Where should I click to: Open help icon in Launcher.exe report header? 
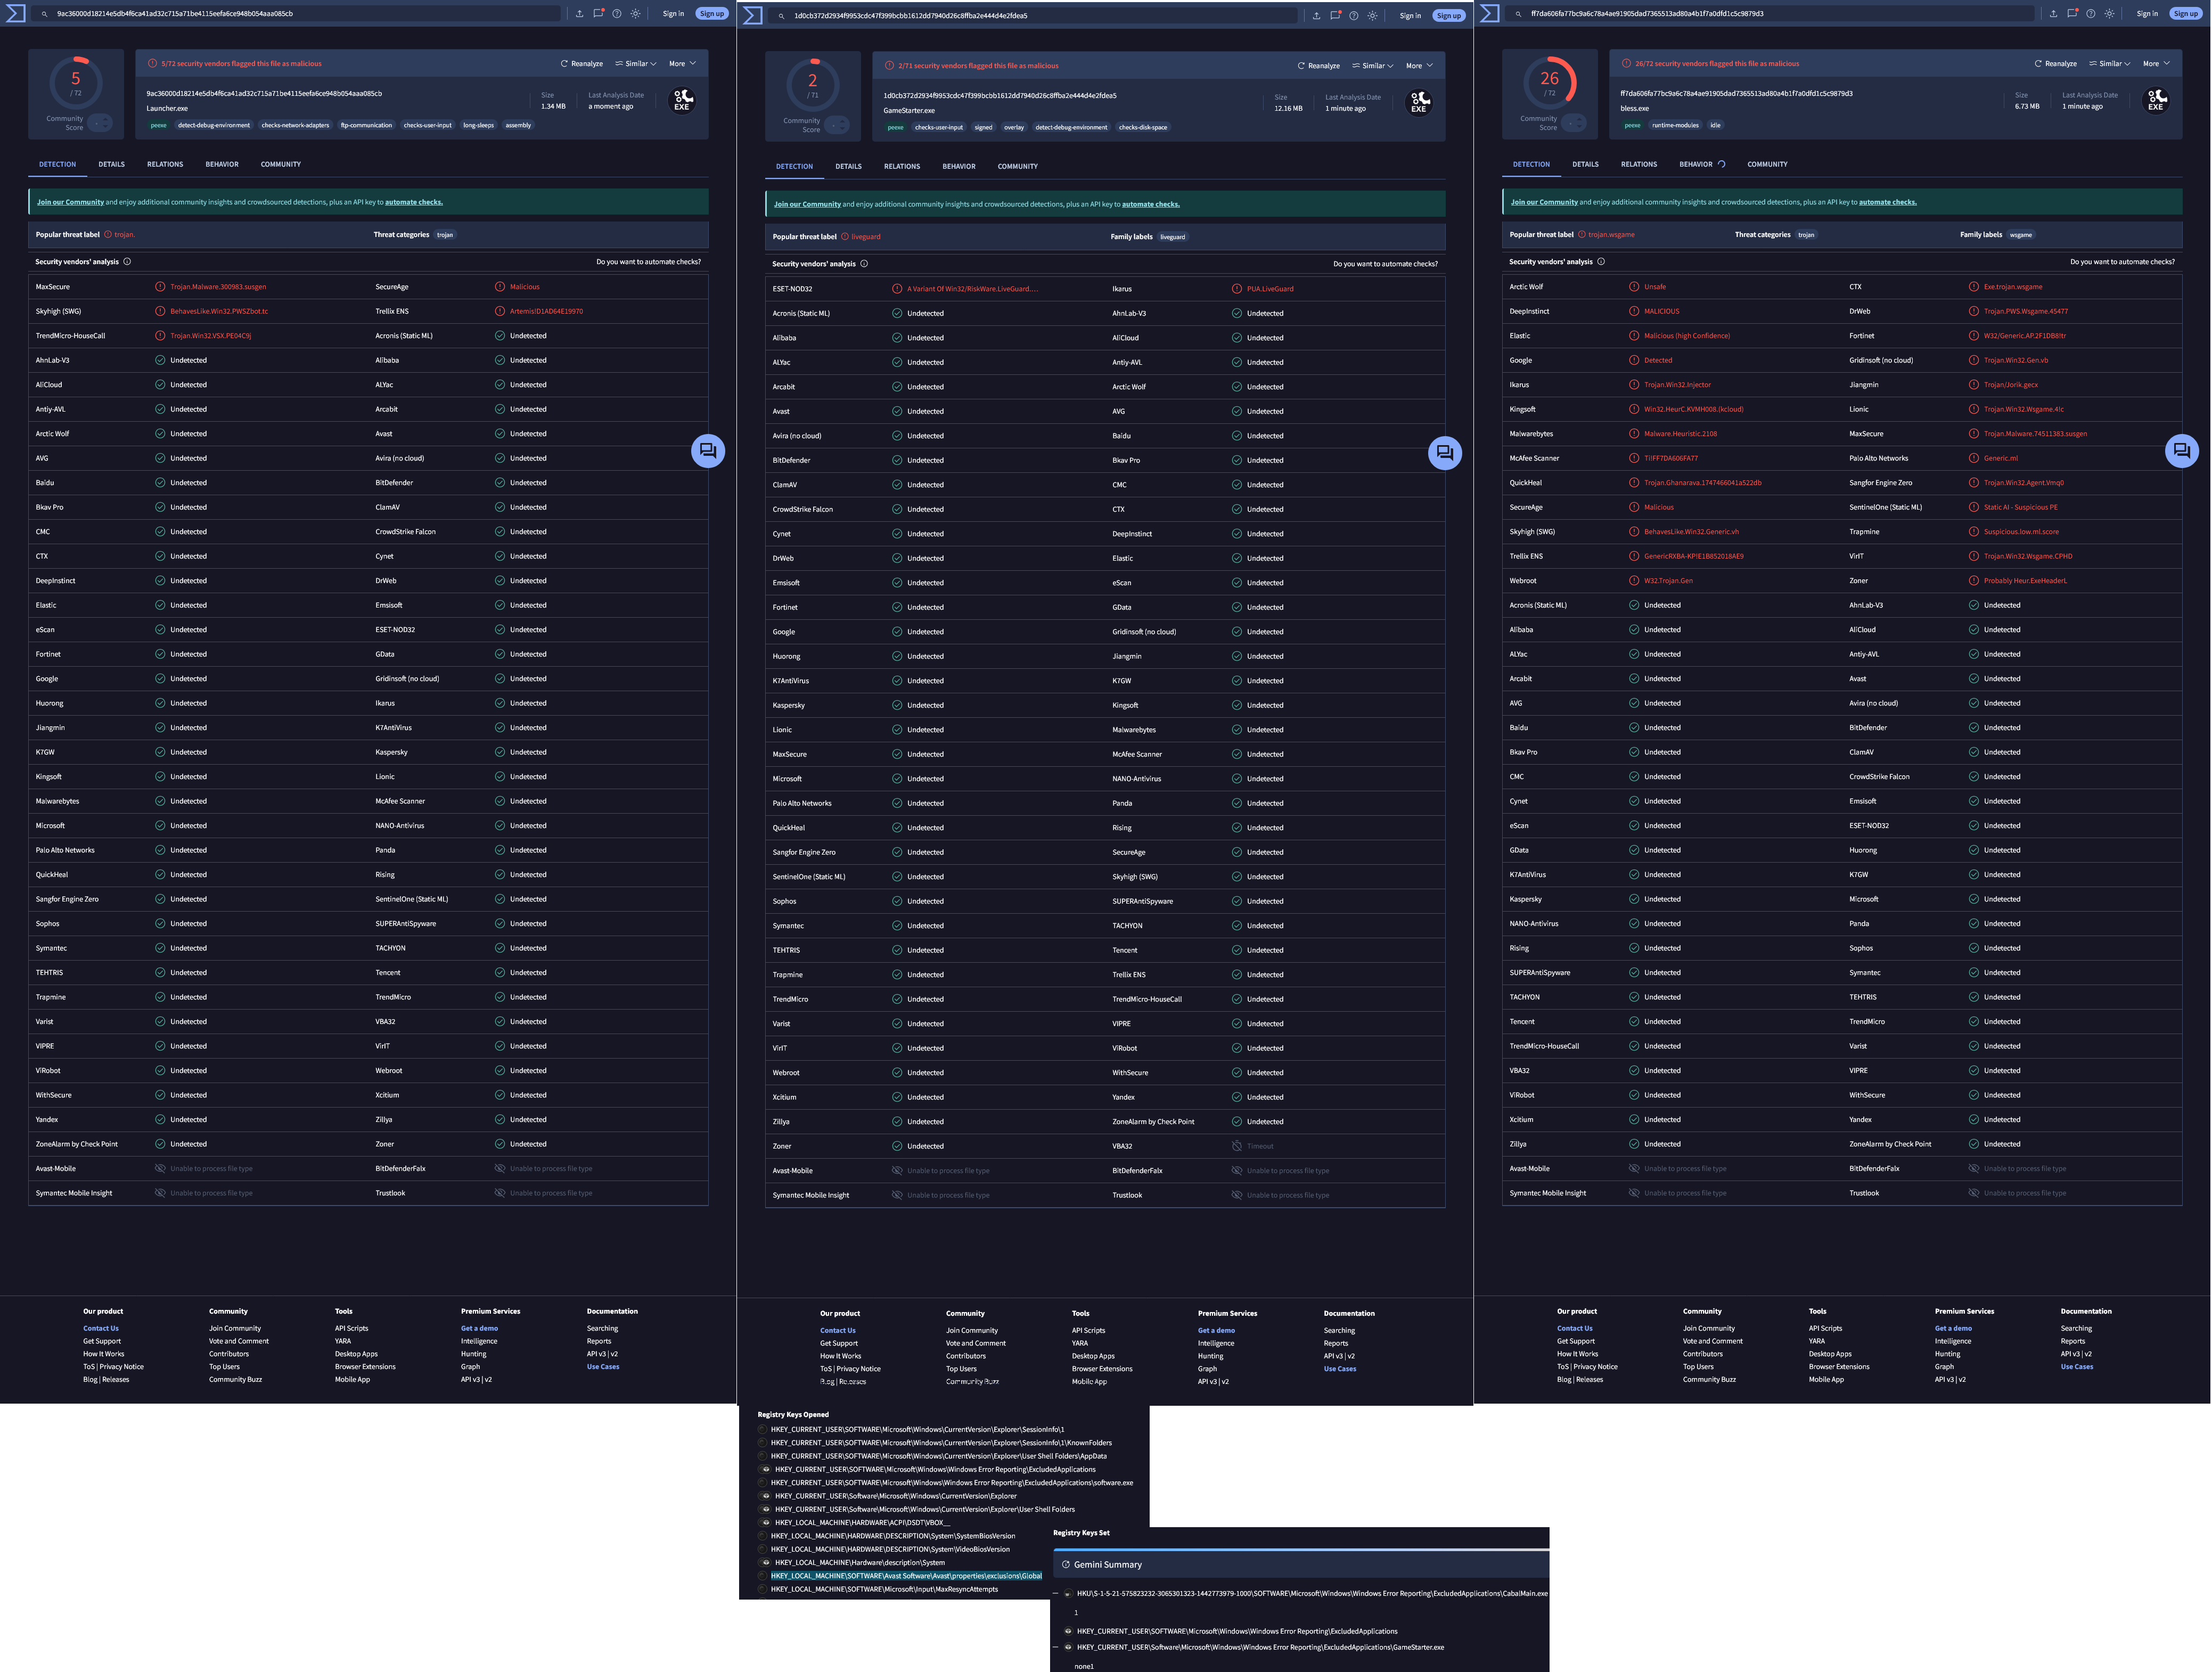coord(617,14)
